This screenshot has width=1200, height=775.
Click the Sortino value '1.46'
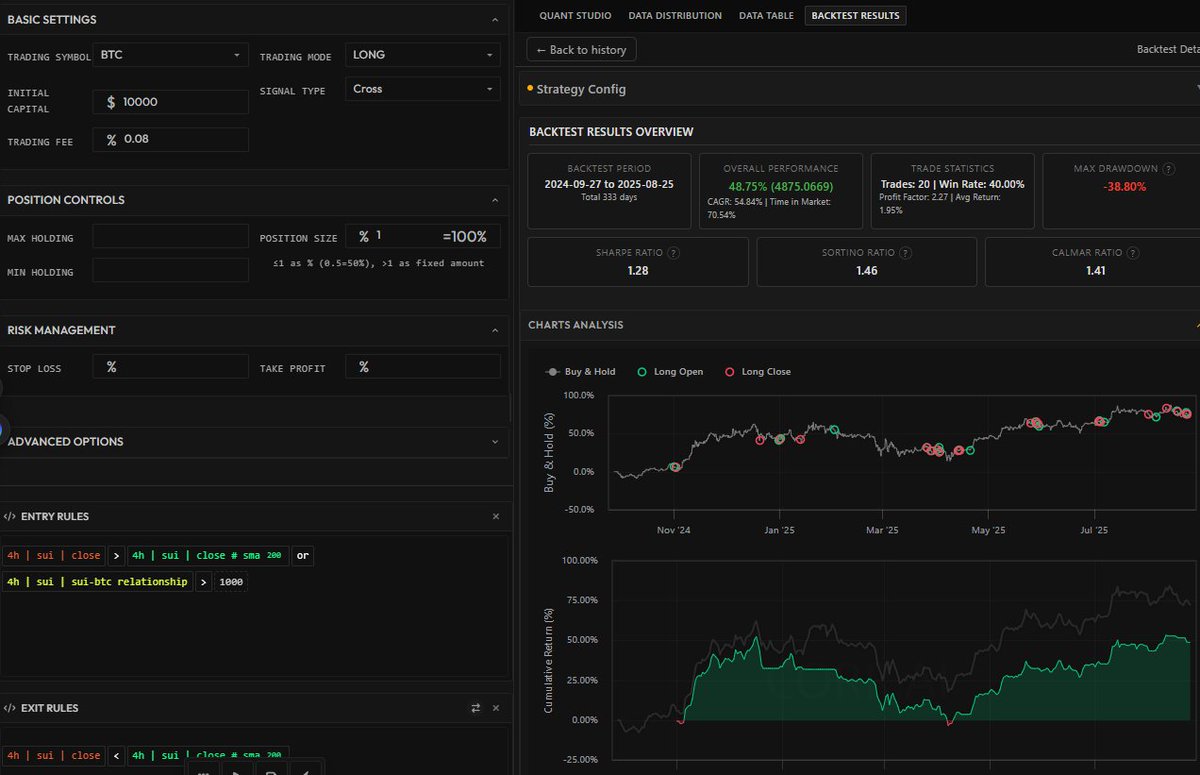[866, 271]
